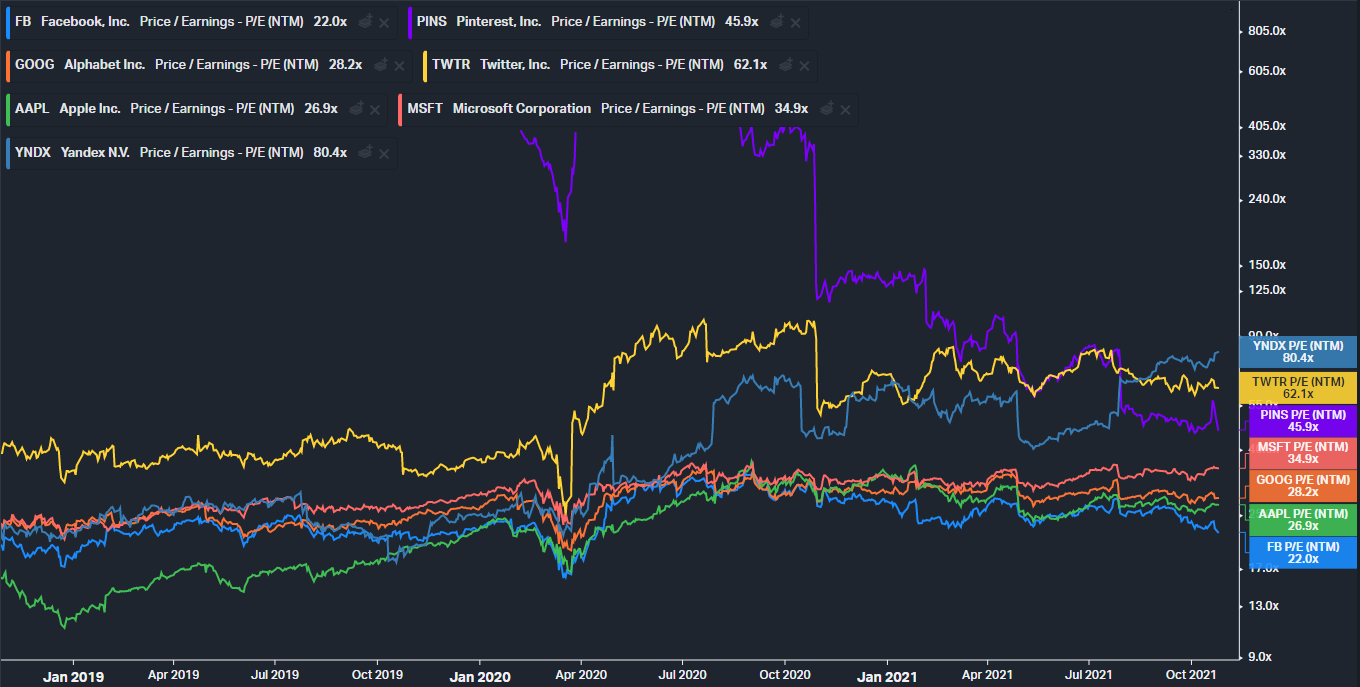Click the stack icon in the MSFT legend row
1360x687 pixels.
coord(827,109)
